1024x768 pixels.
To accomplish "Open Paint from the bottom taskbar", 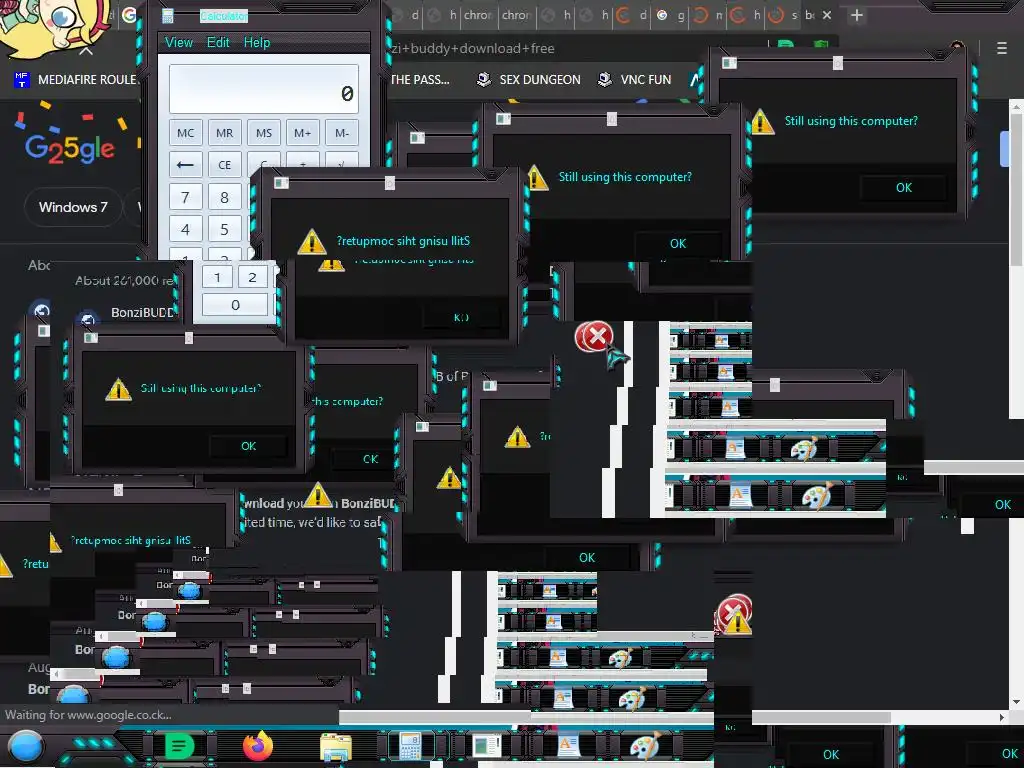I will point(645,745).
